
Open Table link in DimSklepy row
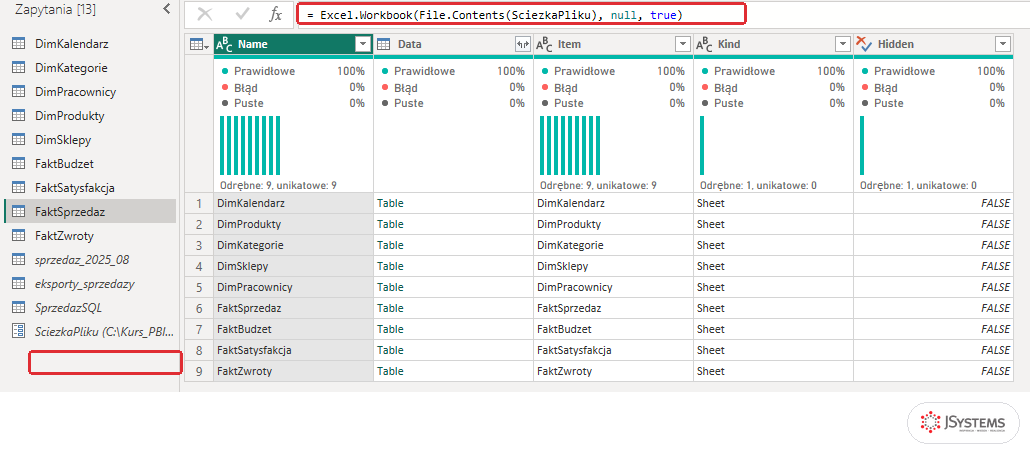point(390,266)
